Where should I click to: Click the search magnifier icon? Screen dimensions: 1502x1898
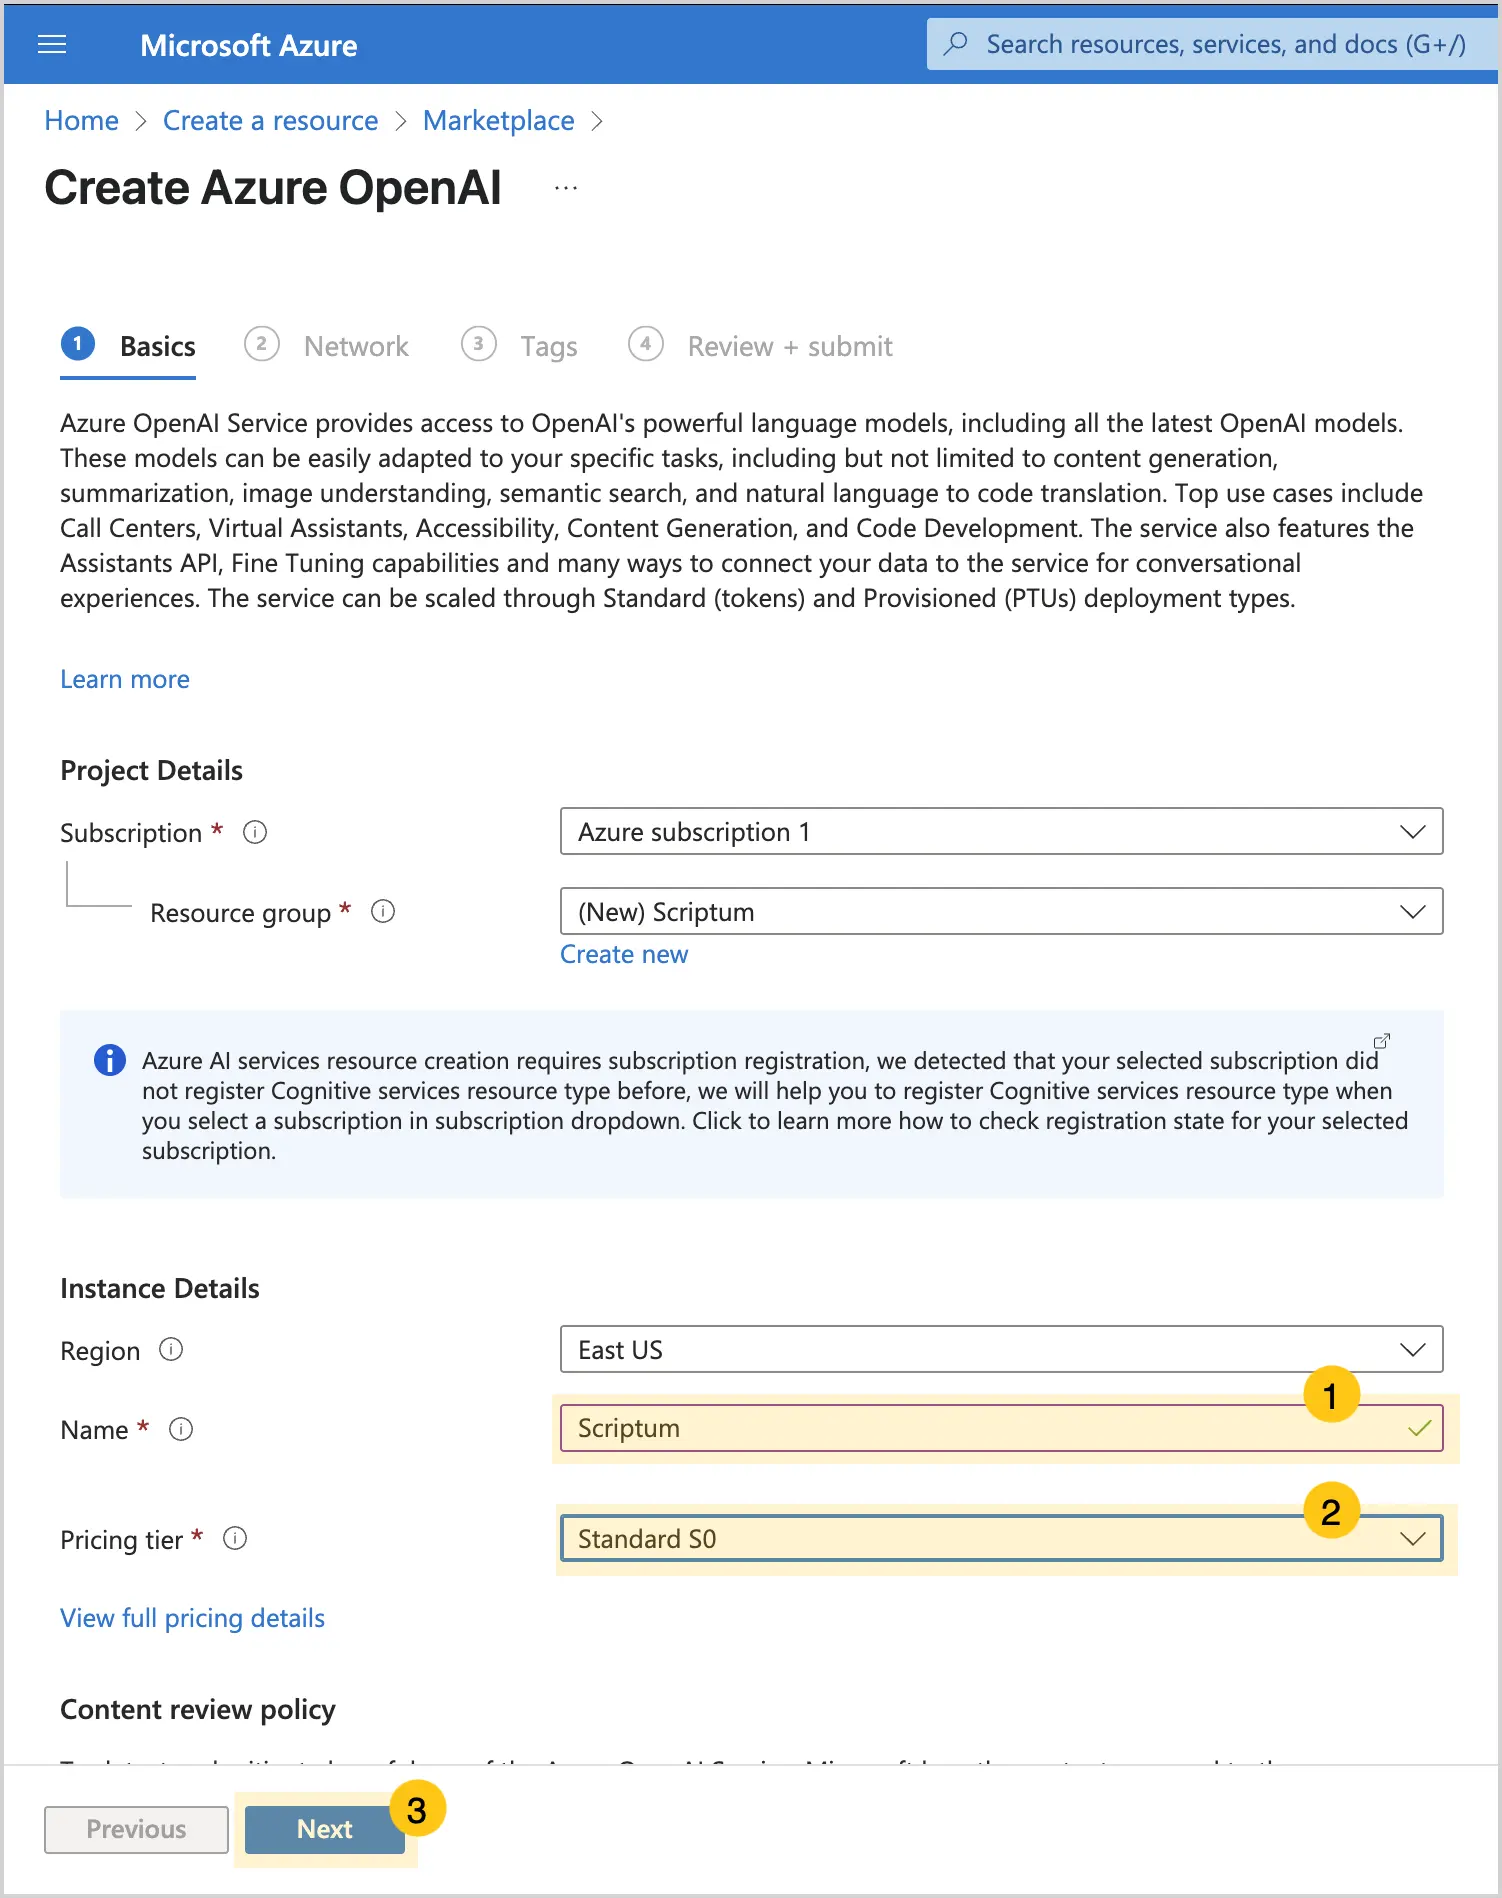[x=956, y=44]
